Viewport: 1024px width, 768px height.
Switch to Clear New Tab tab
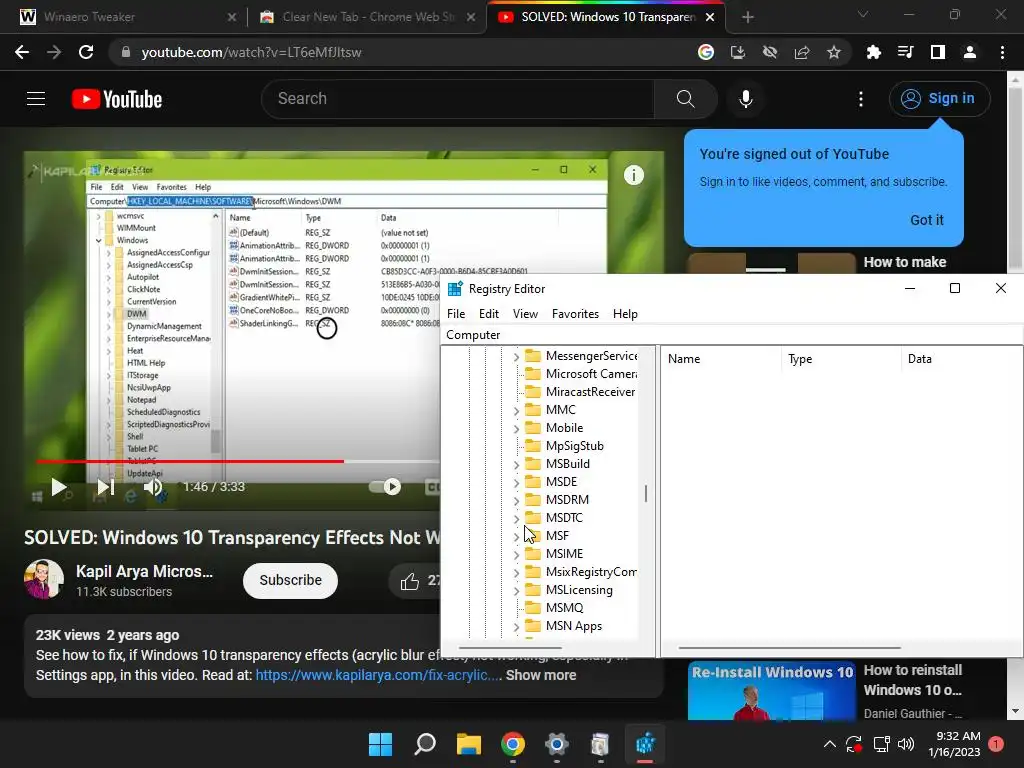pos(368,17)
